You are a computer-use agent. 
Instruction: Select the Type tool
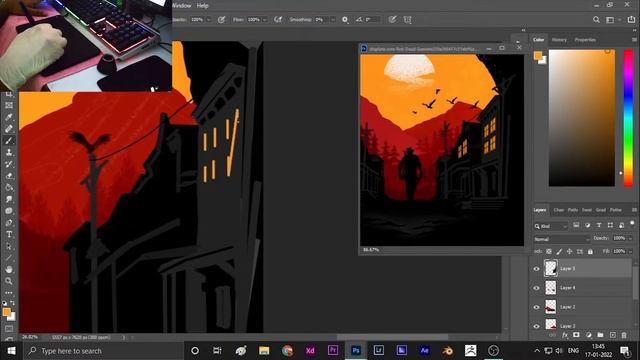click(x=9, y=235)
